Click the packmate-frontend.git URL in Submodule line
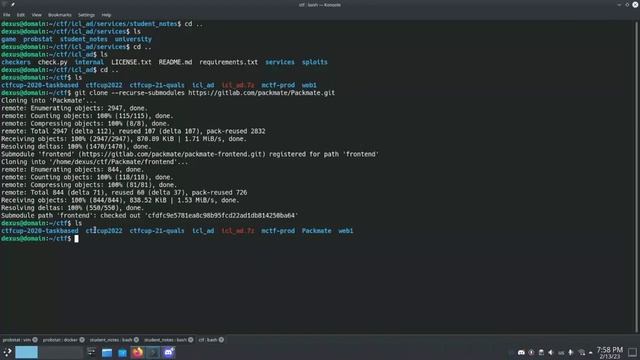640x360 pixels. (172, 154)
